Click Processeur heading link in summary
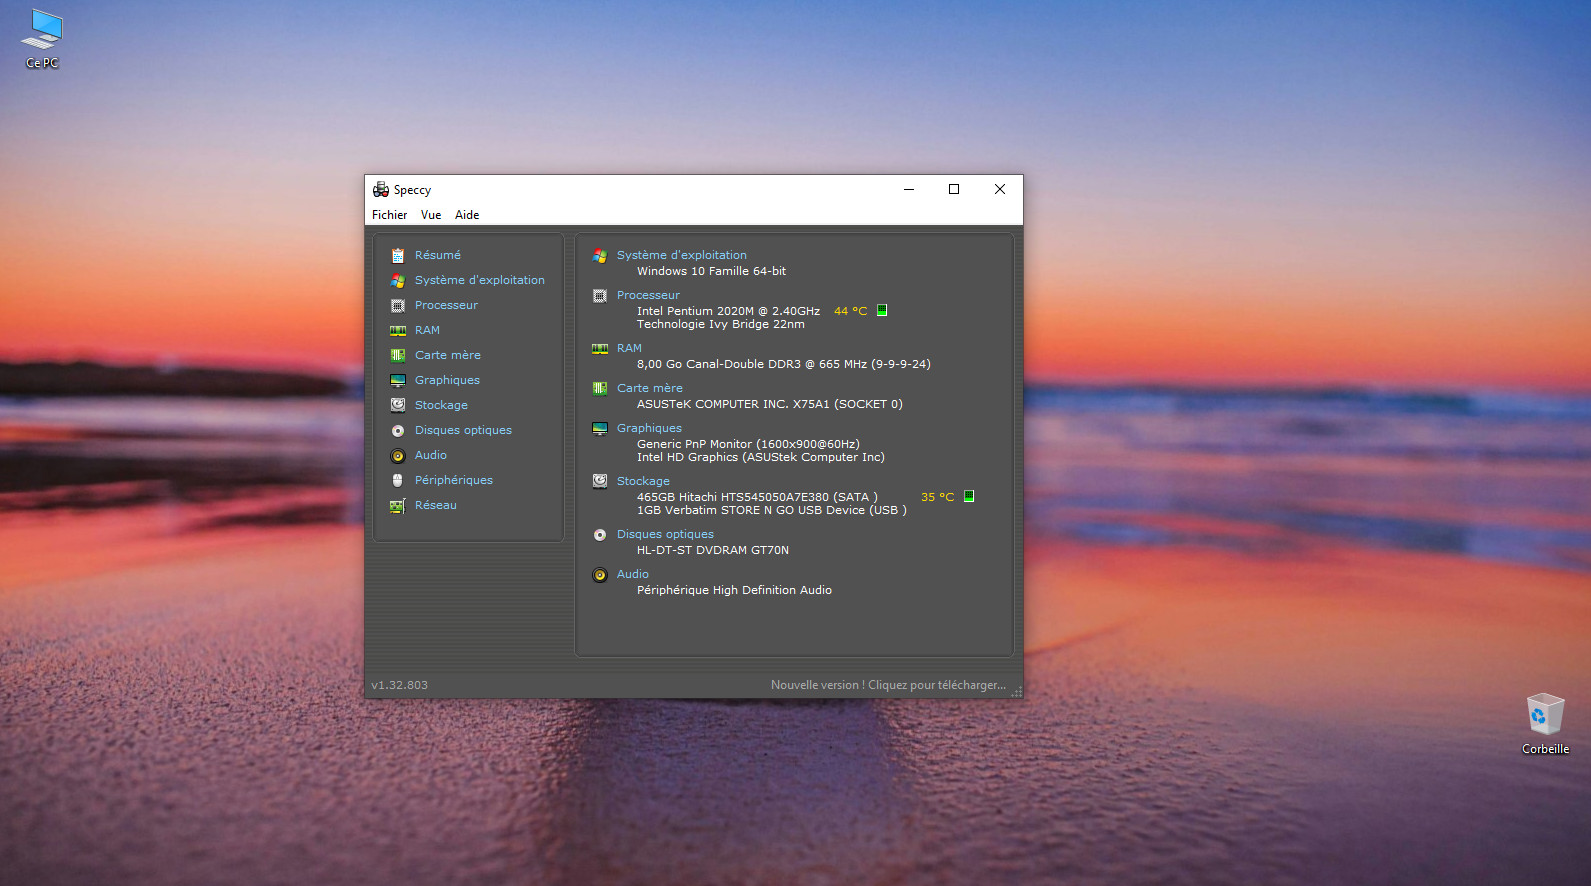Viewport: 1591px width, 886px height. (x=648, y=295)
